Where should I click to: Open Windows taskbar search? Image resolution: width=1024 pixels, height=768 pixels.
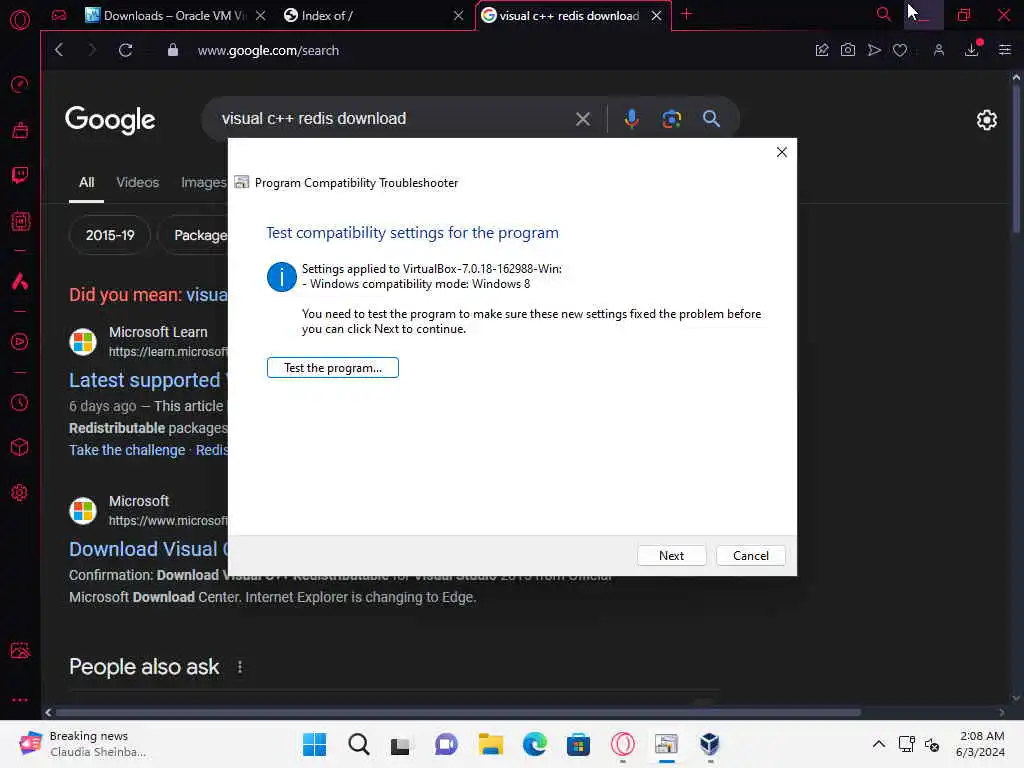click(359, 744)
